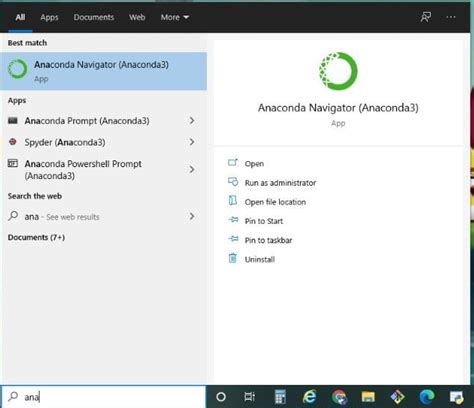Click the rightmost taskbar app icon
The width and height of the screenshot is (474, 408).
[456, 397]
